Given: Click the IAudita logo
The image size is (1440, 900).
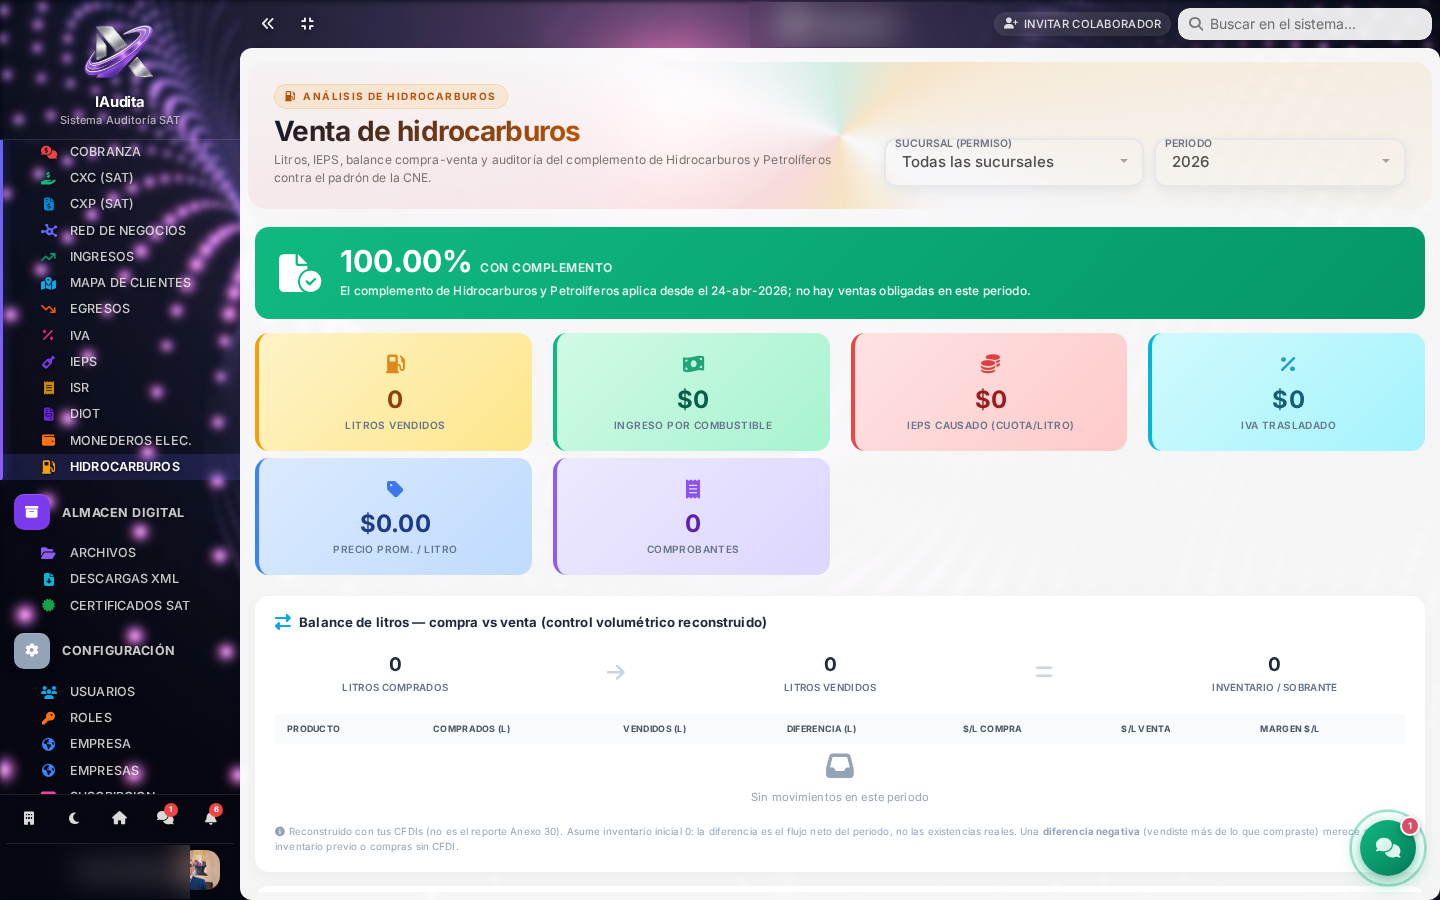Looking at the screenshot, I should [119, 50].
